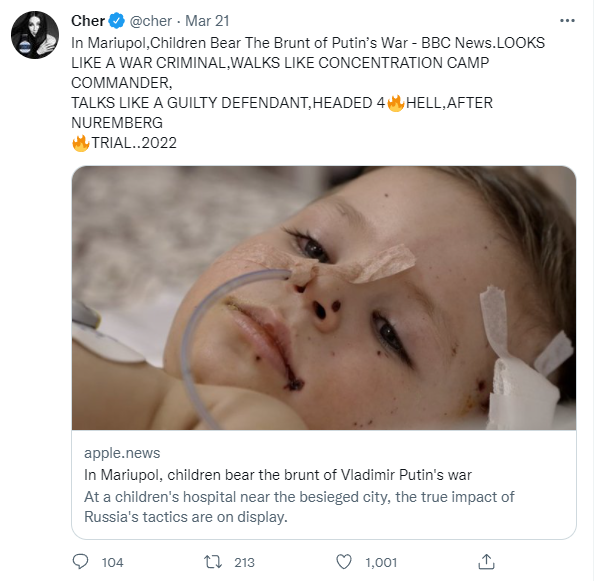
Task: Expand the tweet's more options menu
Action: (568, 21)
